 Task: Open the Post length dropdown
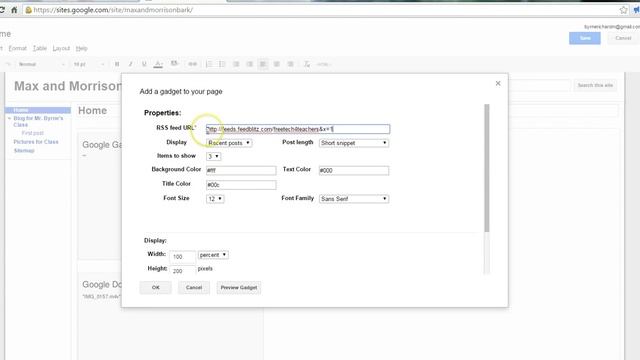pos(354,143)
